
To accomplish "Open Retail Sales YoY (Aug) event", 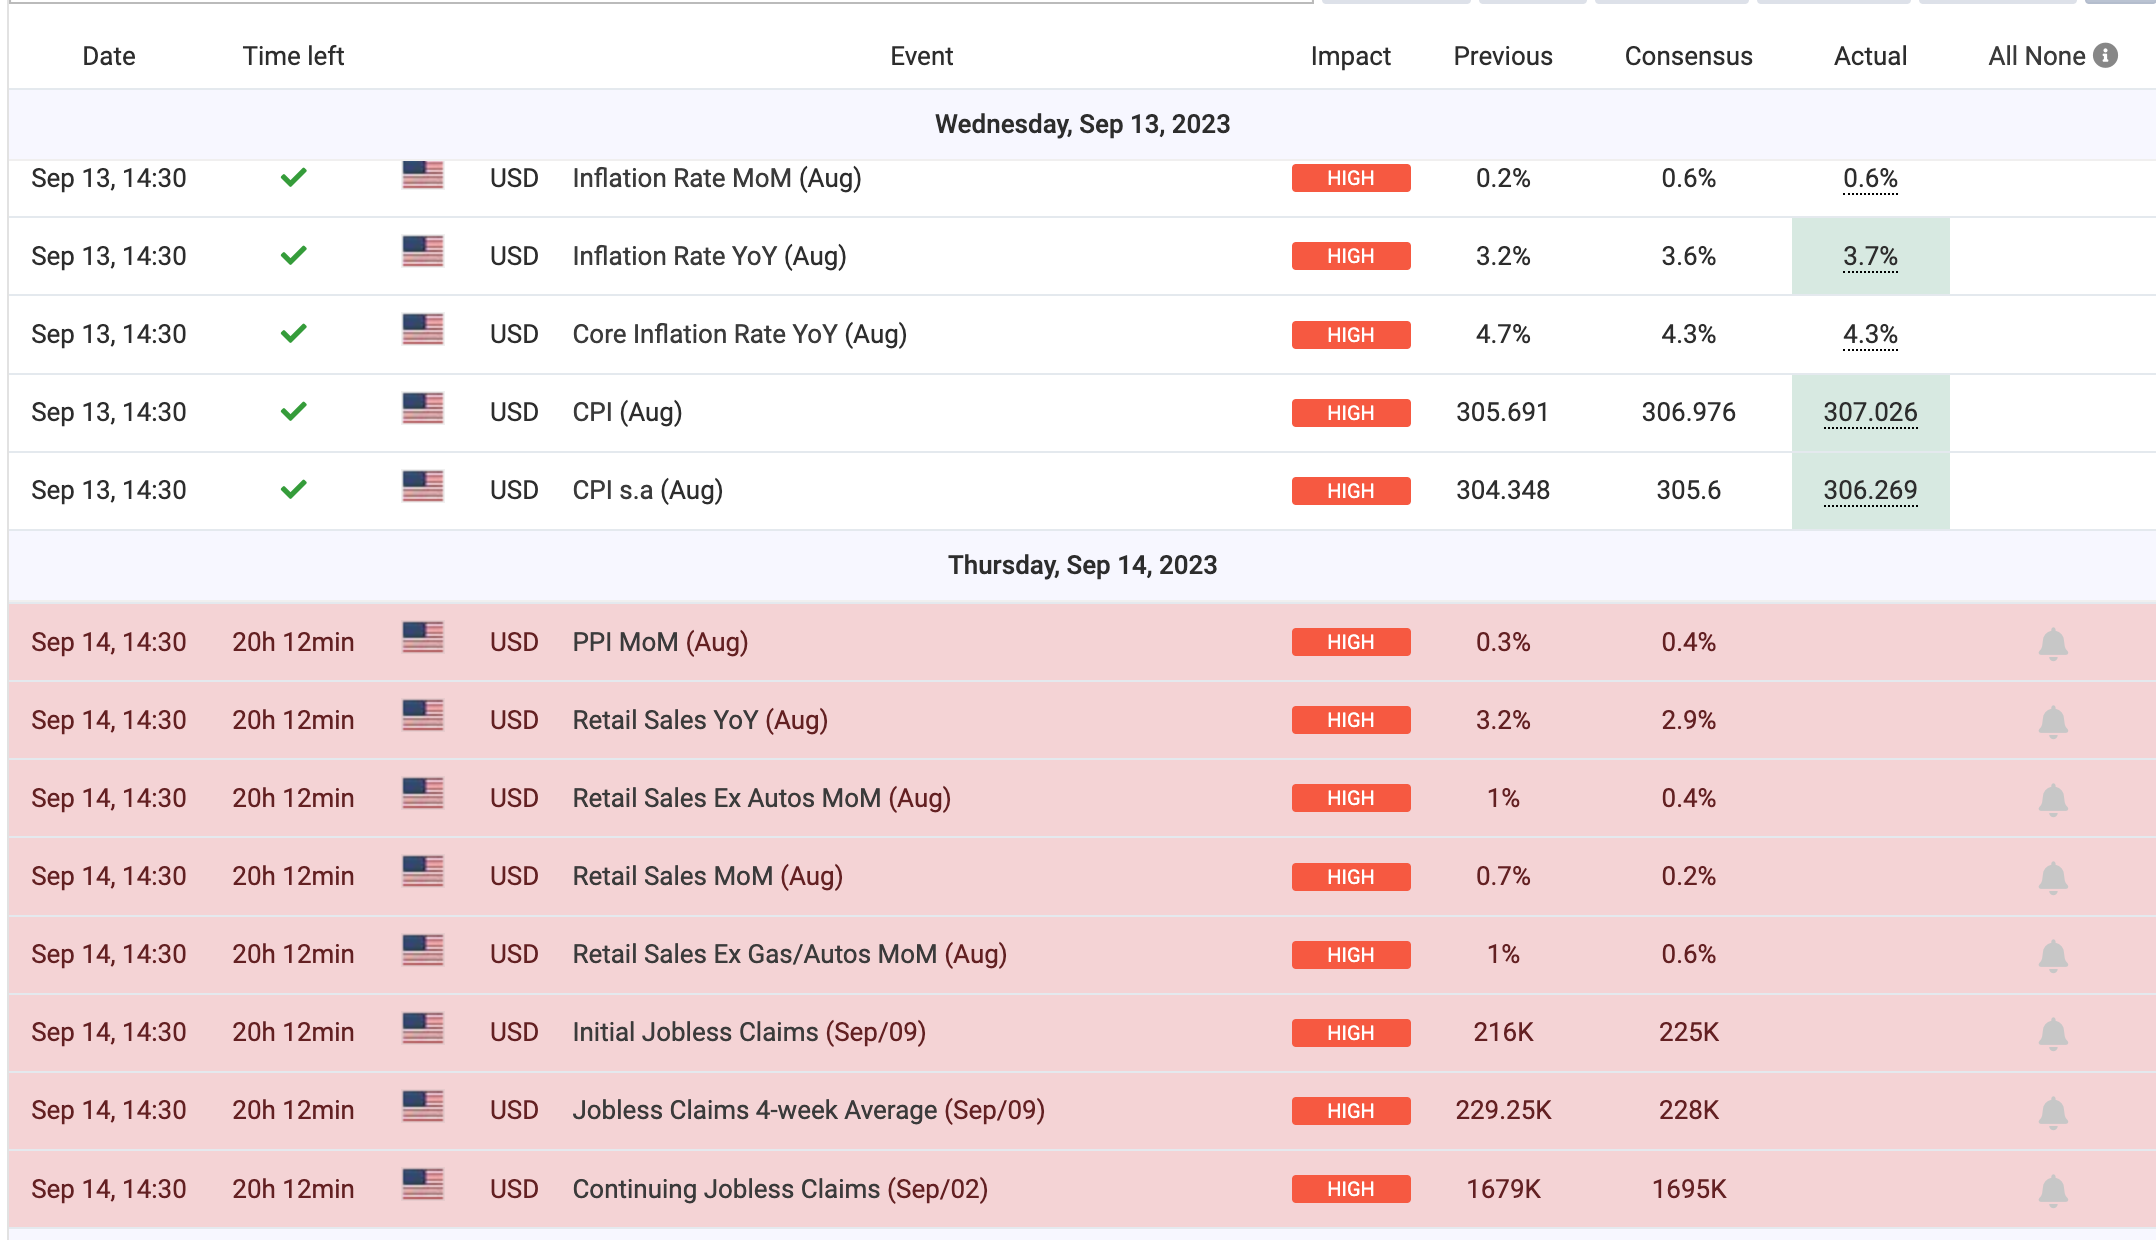I will pyautogui.click(x=700, y=720).
